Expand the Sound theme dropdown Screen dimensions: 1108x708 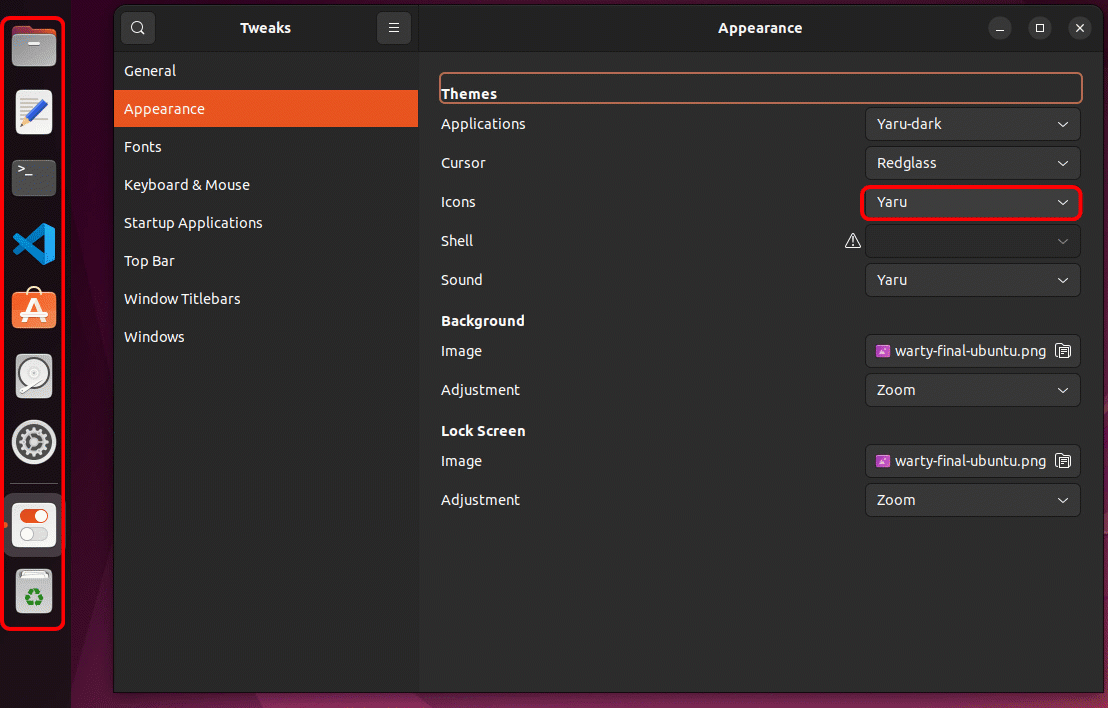pyautogui.click(x=972, y=281)
